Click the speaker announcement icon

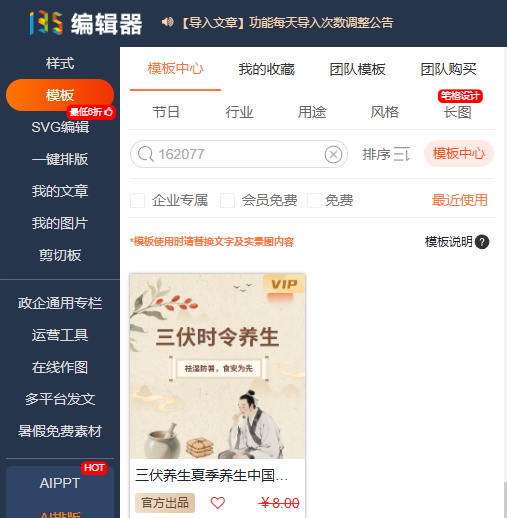167,22
